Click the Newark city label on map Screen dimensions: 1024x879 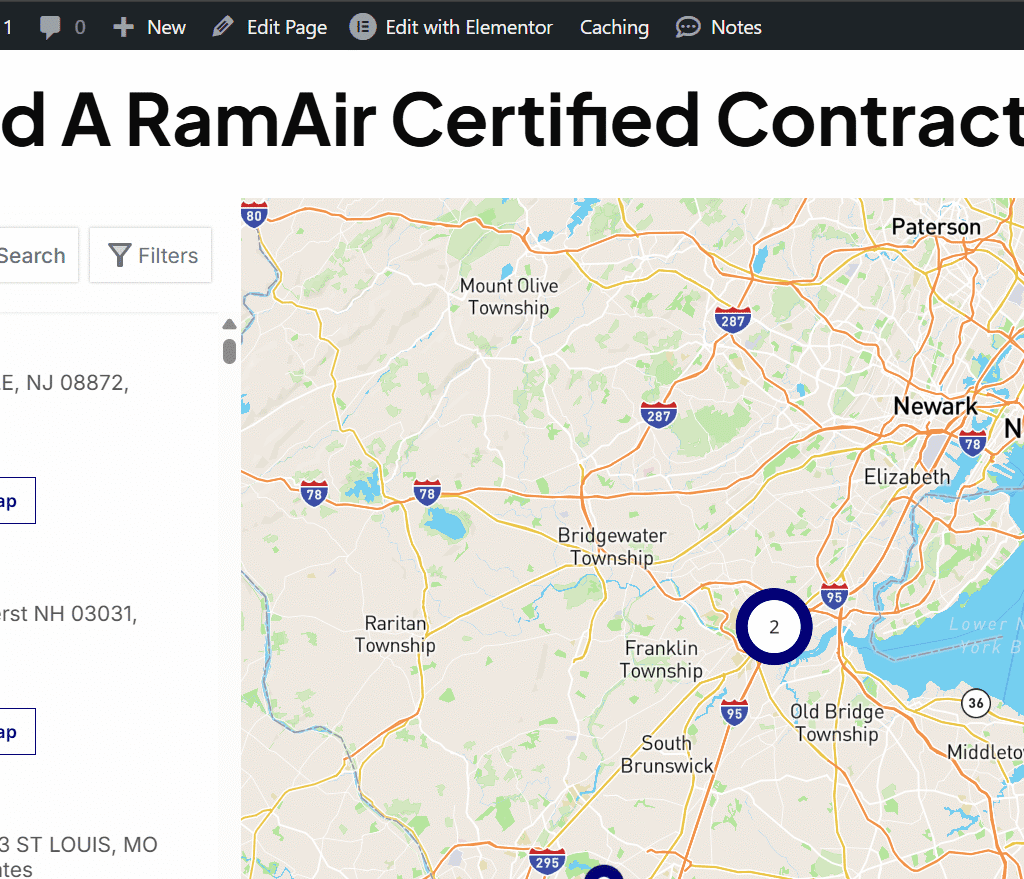coord(935,406)
